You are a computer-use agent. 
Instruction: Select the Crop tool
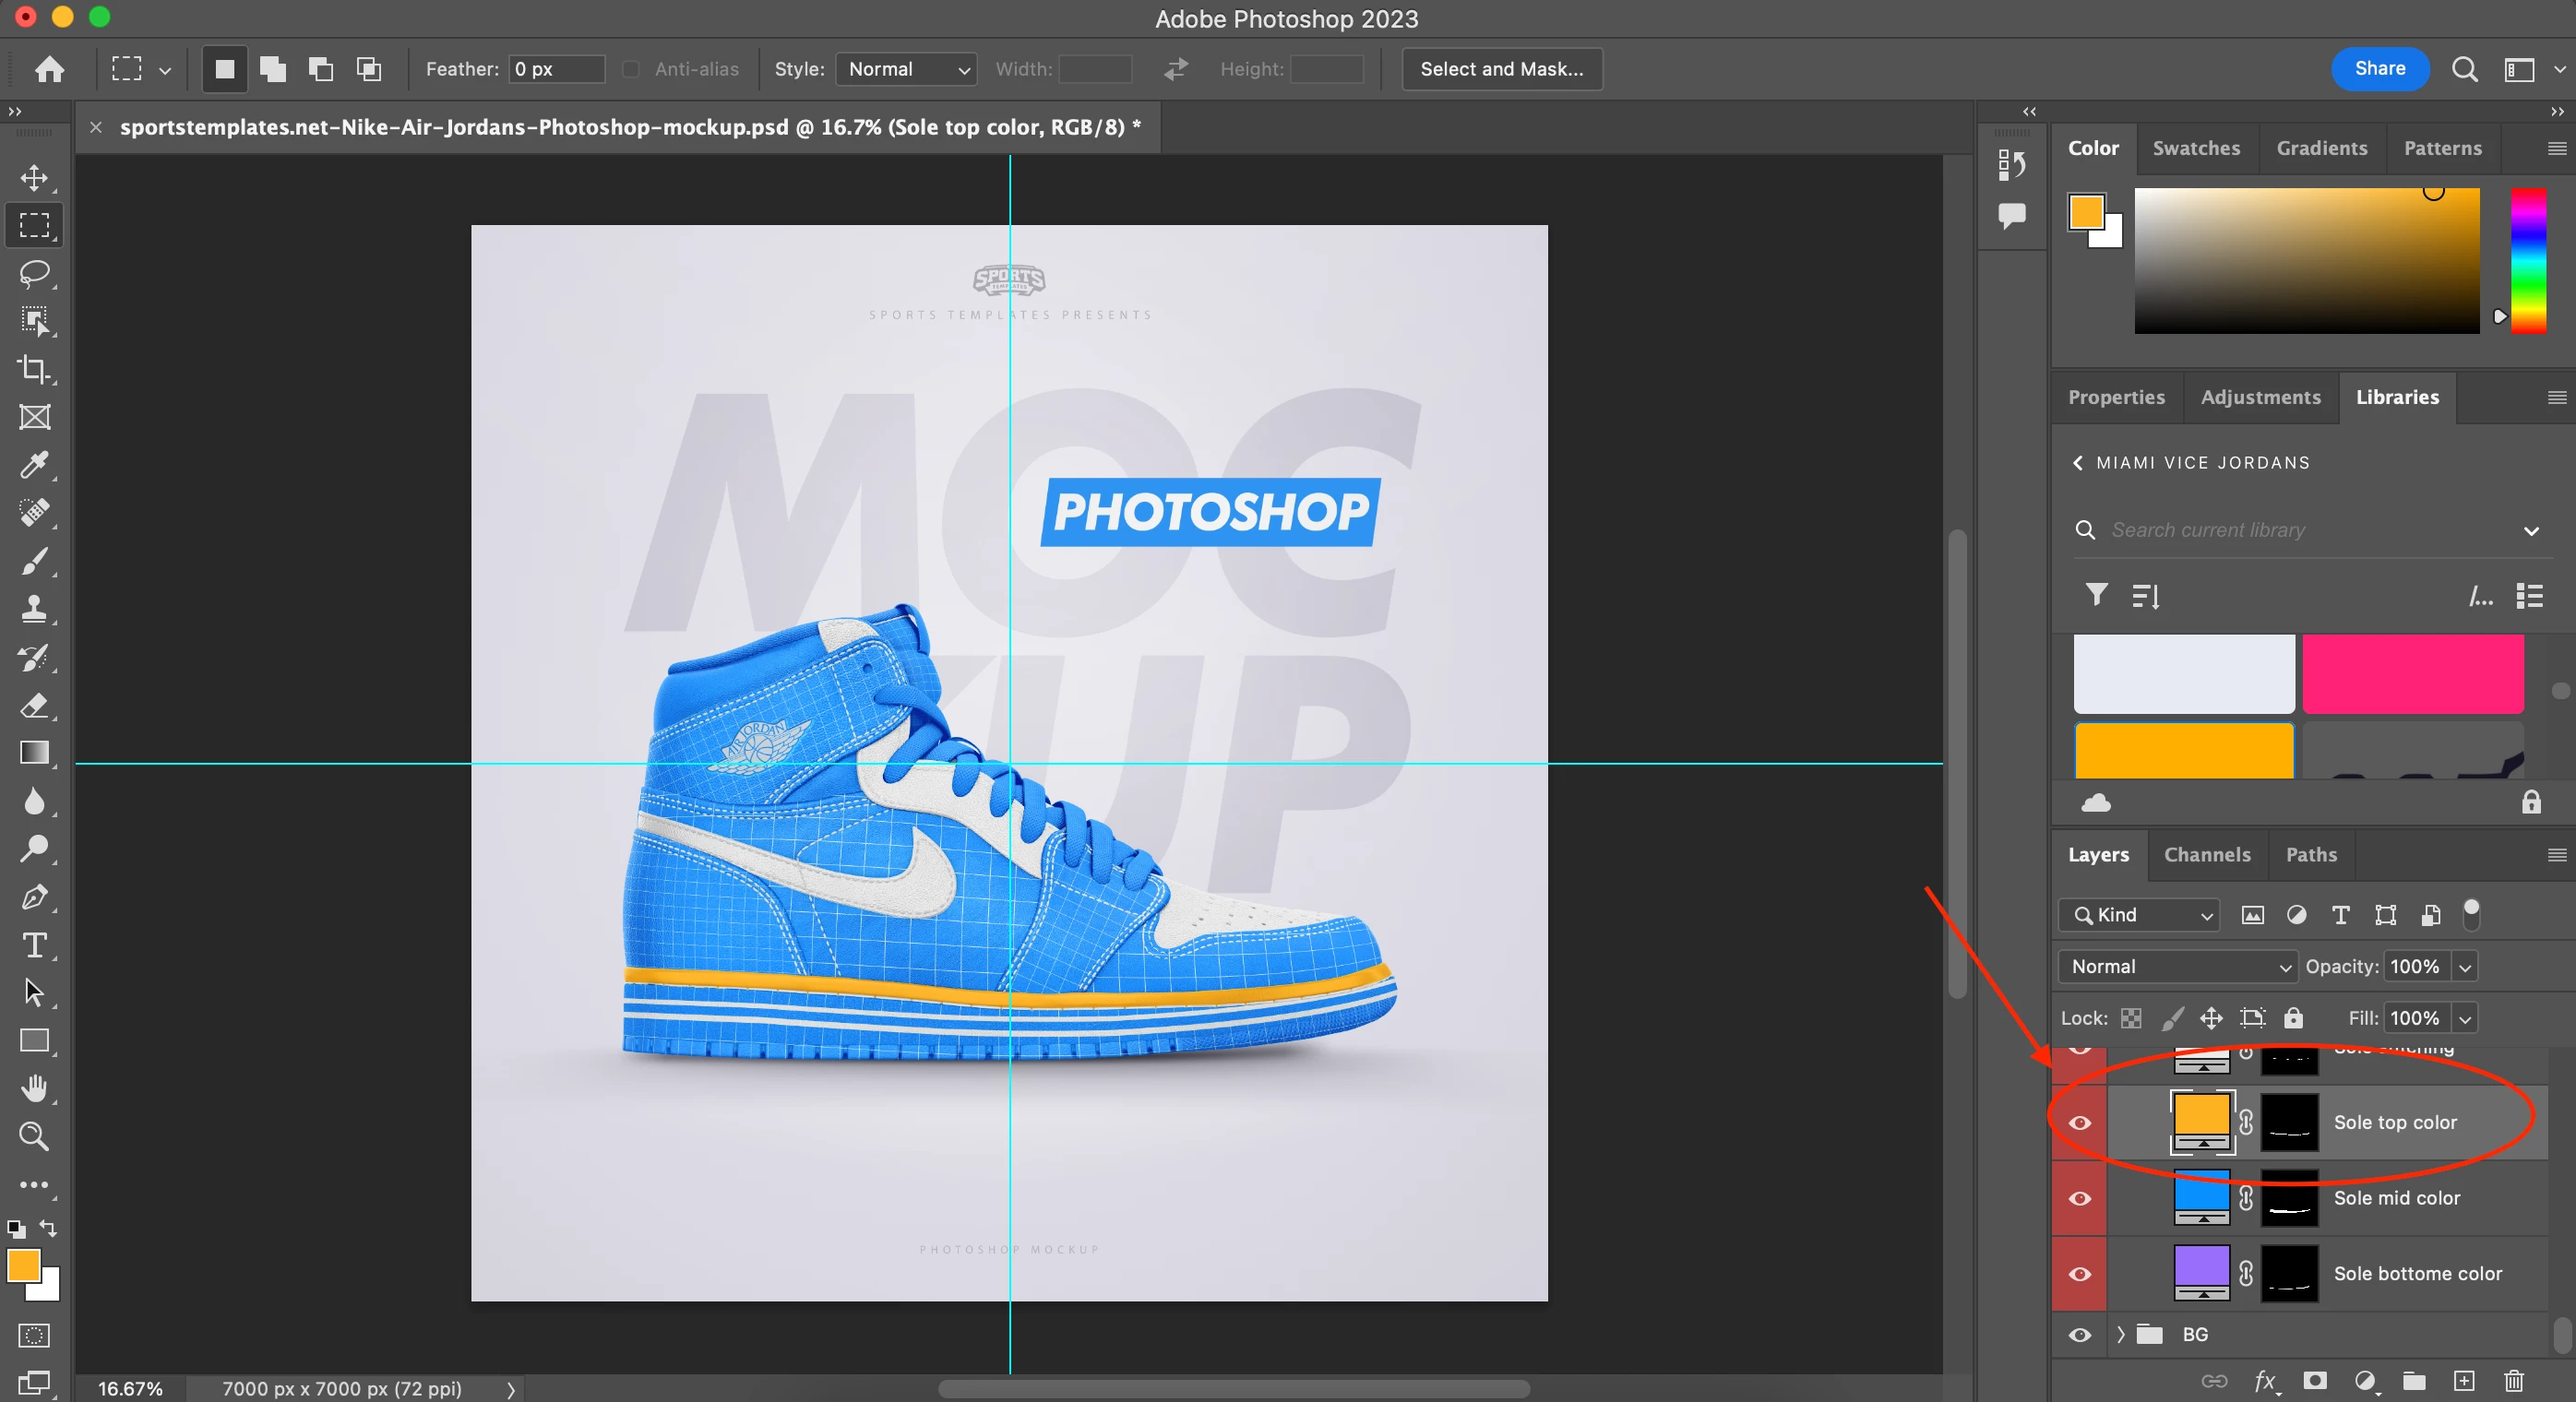tap(34, 369)
